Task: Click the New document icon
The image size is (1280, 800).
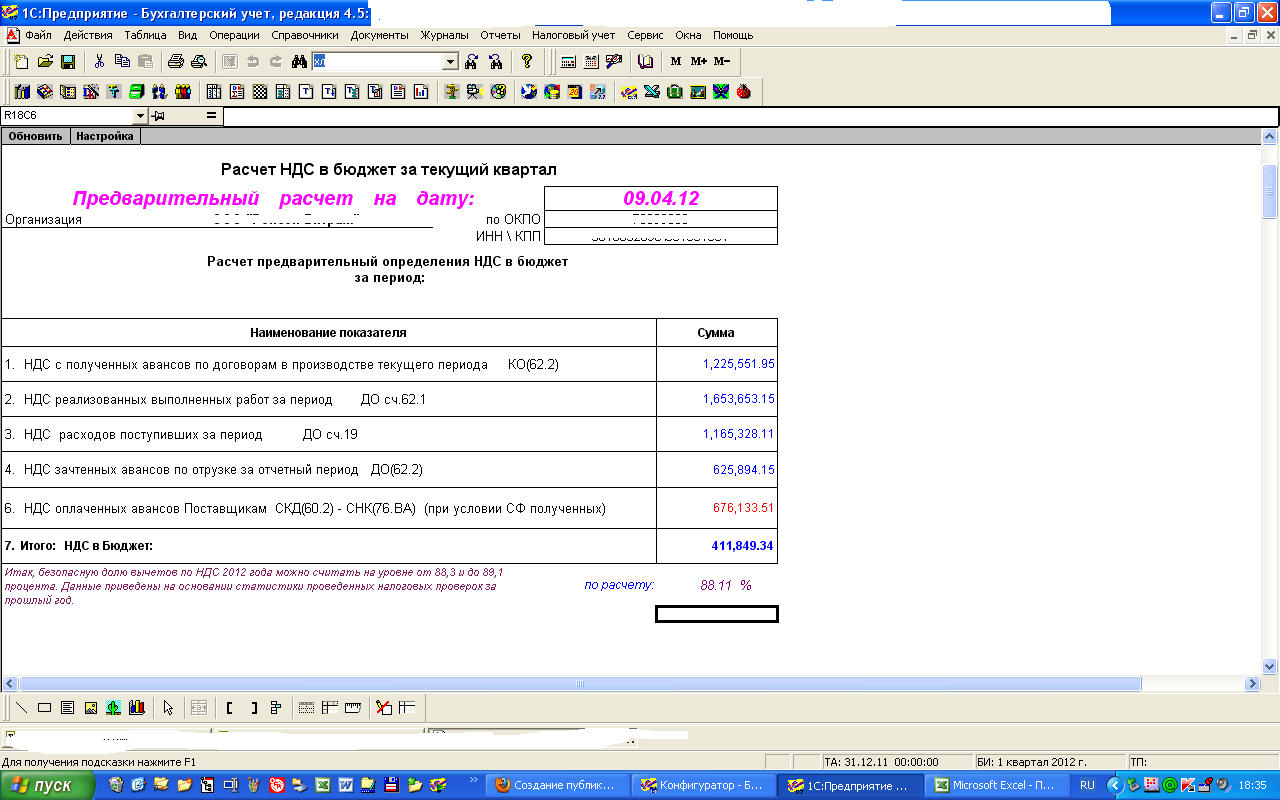Action: (22, 61)
